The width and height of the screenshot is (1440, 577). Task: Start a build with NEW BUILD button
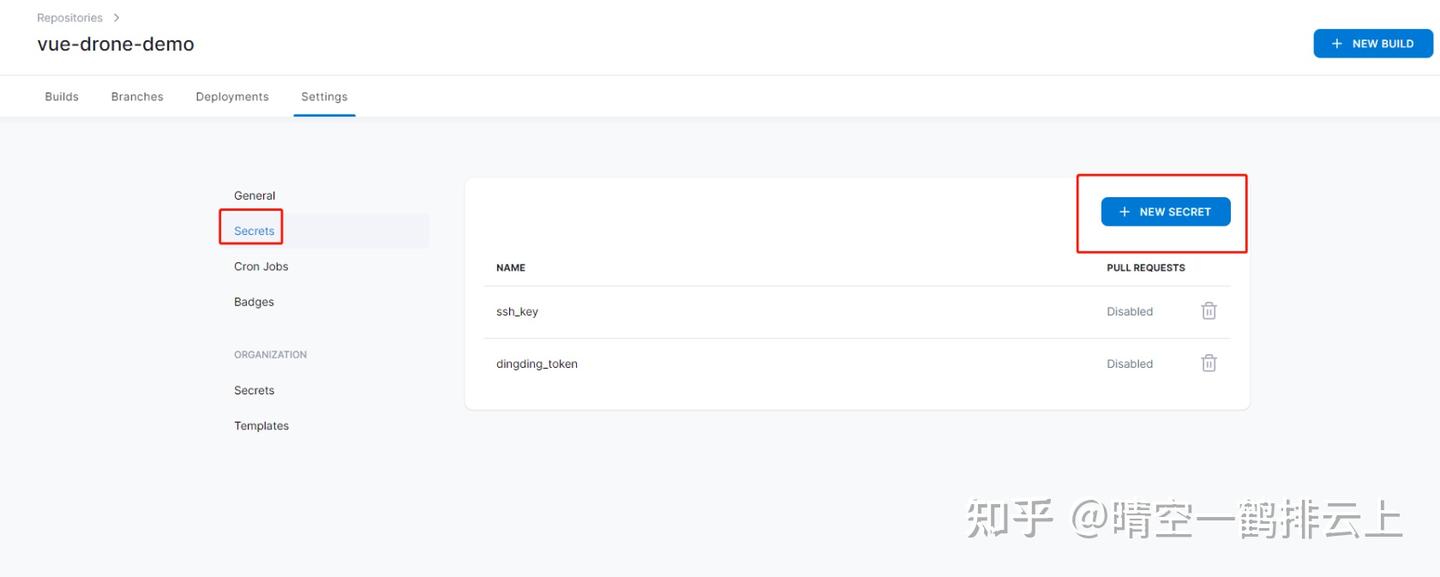pos(1373,43)
